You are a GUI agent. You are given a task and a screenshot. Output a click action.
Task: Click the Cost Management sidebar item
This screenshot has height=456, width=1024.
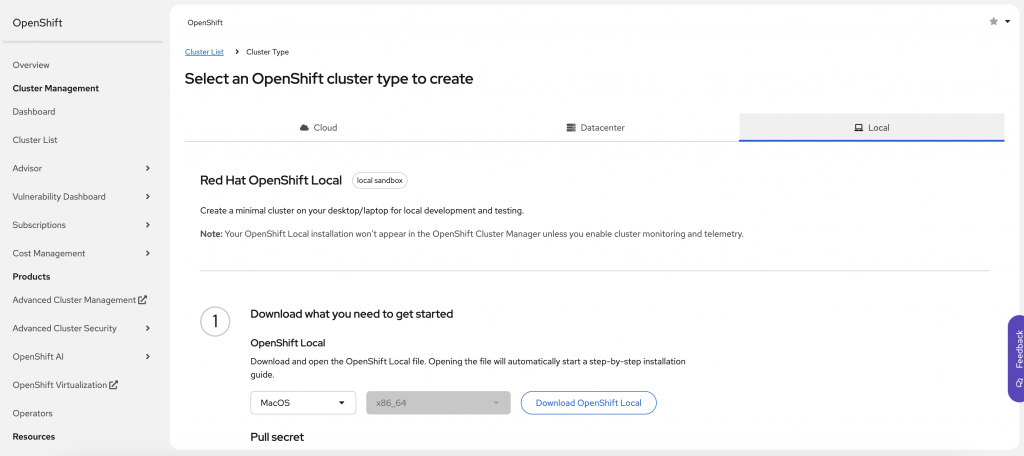(49, 253)
